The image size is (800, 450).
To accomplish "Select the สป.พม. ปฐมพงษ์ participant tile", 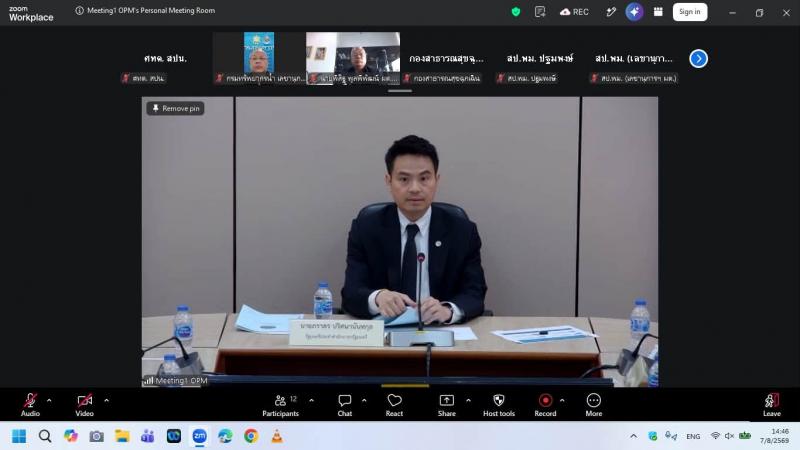I will [x=540, y=59].
